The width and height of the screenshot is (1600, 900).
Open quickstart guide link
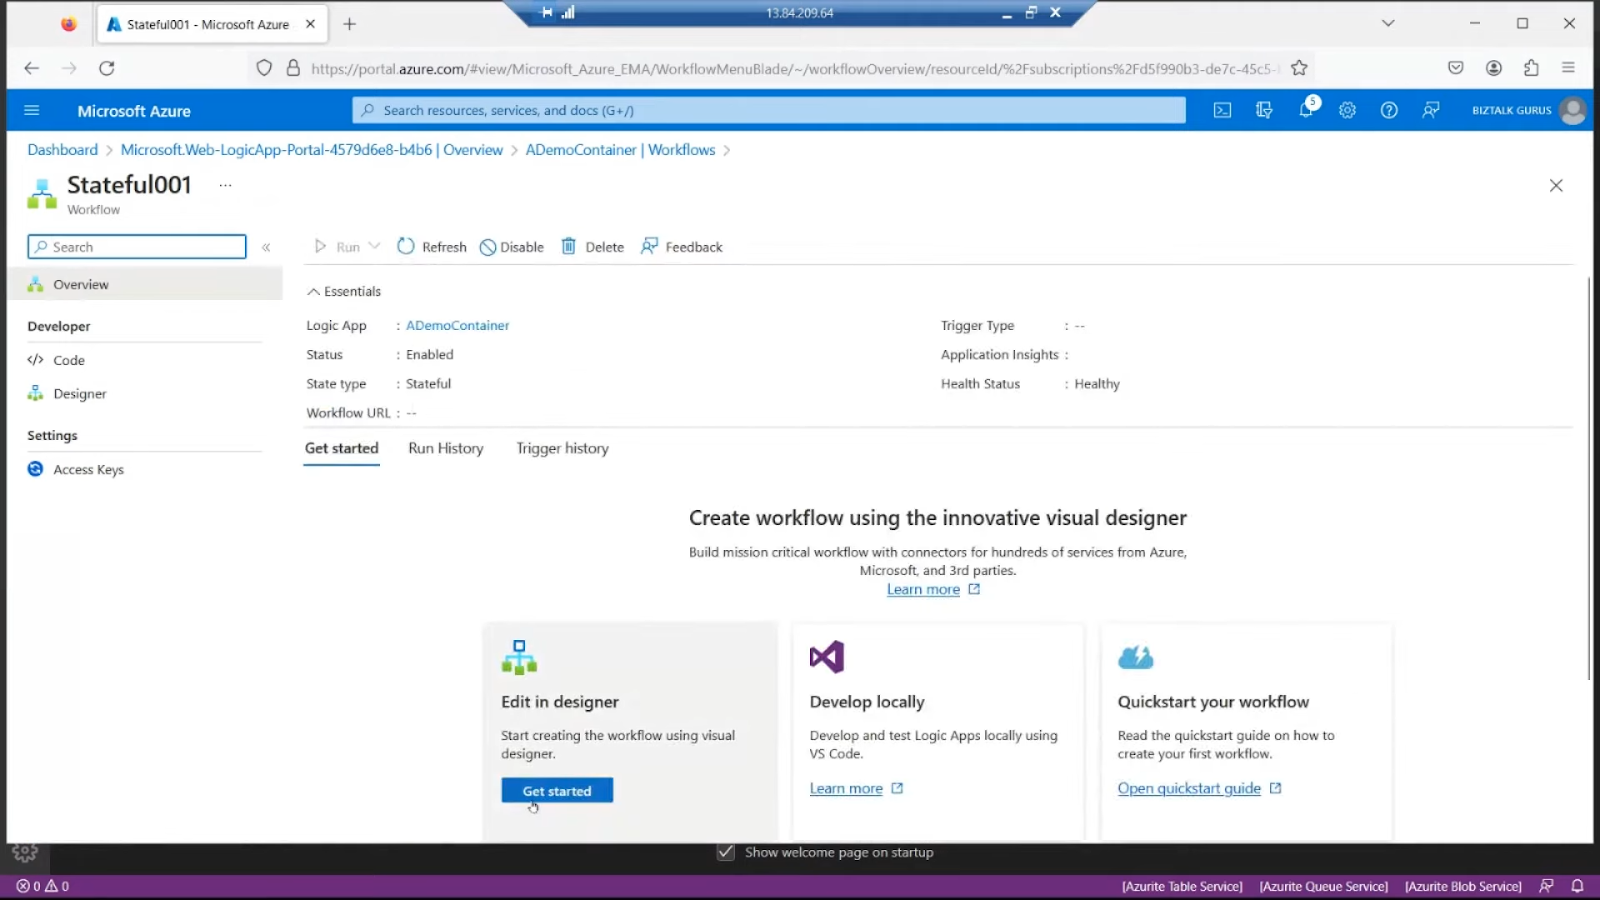point(1190,788)
